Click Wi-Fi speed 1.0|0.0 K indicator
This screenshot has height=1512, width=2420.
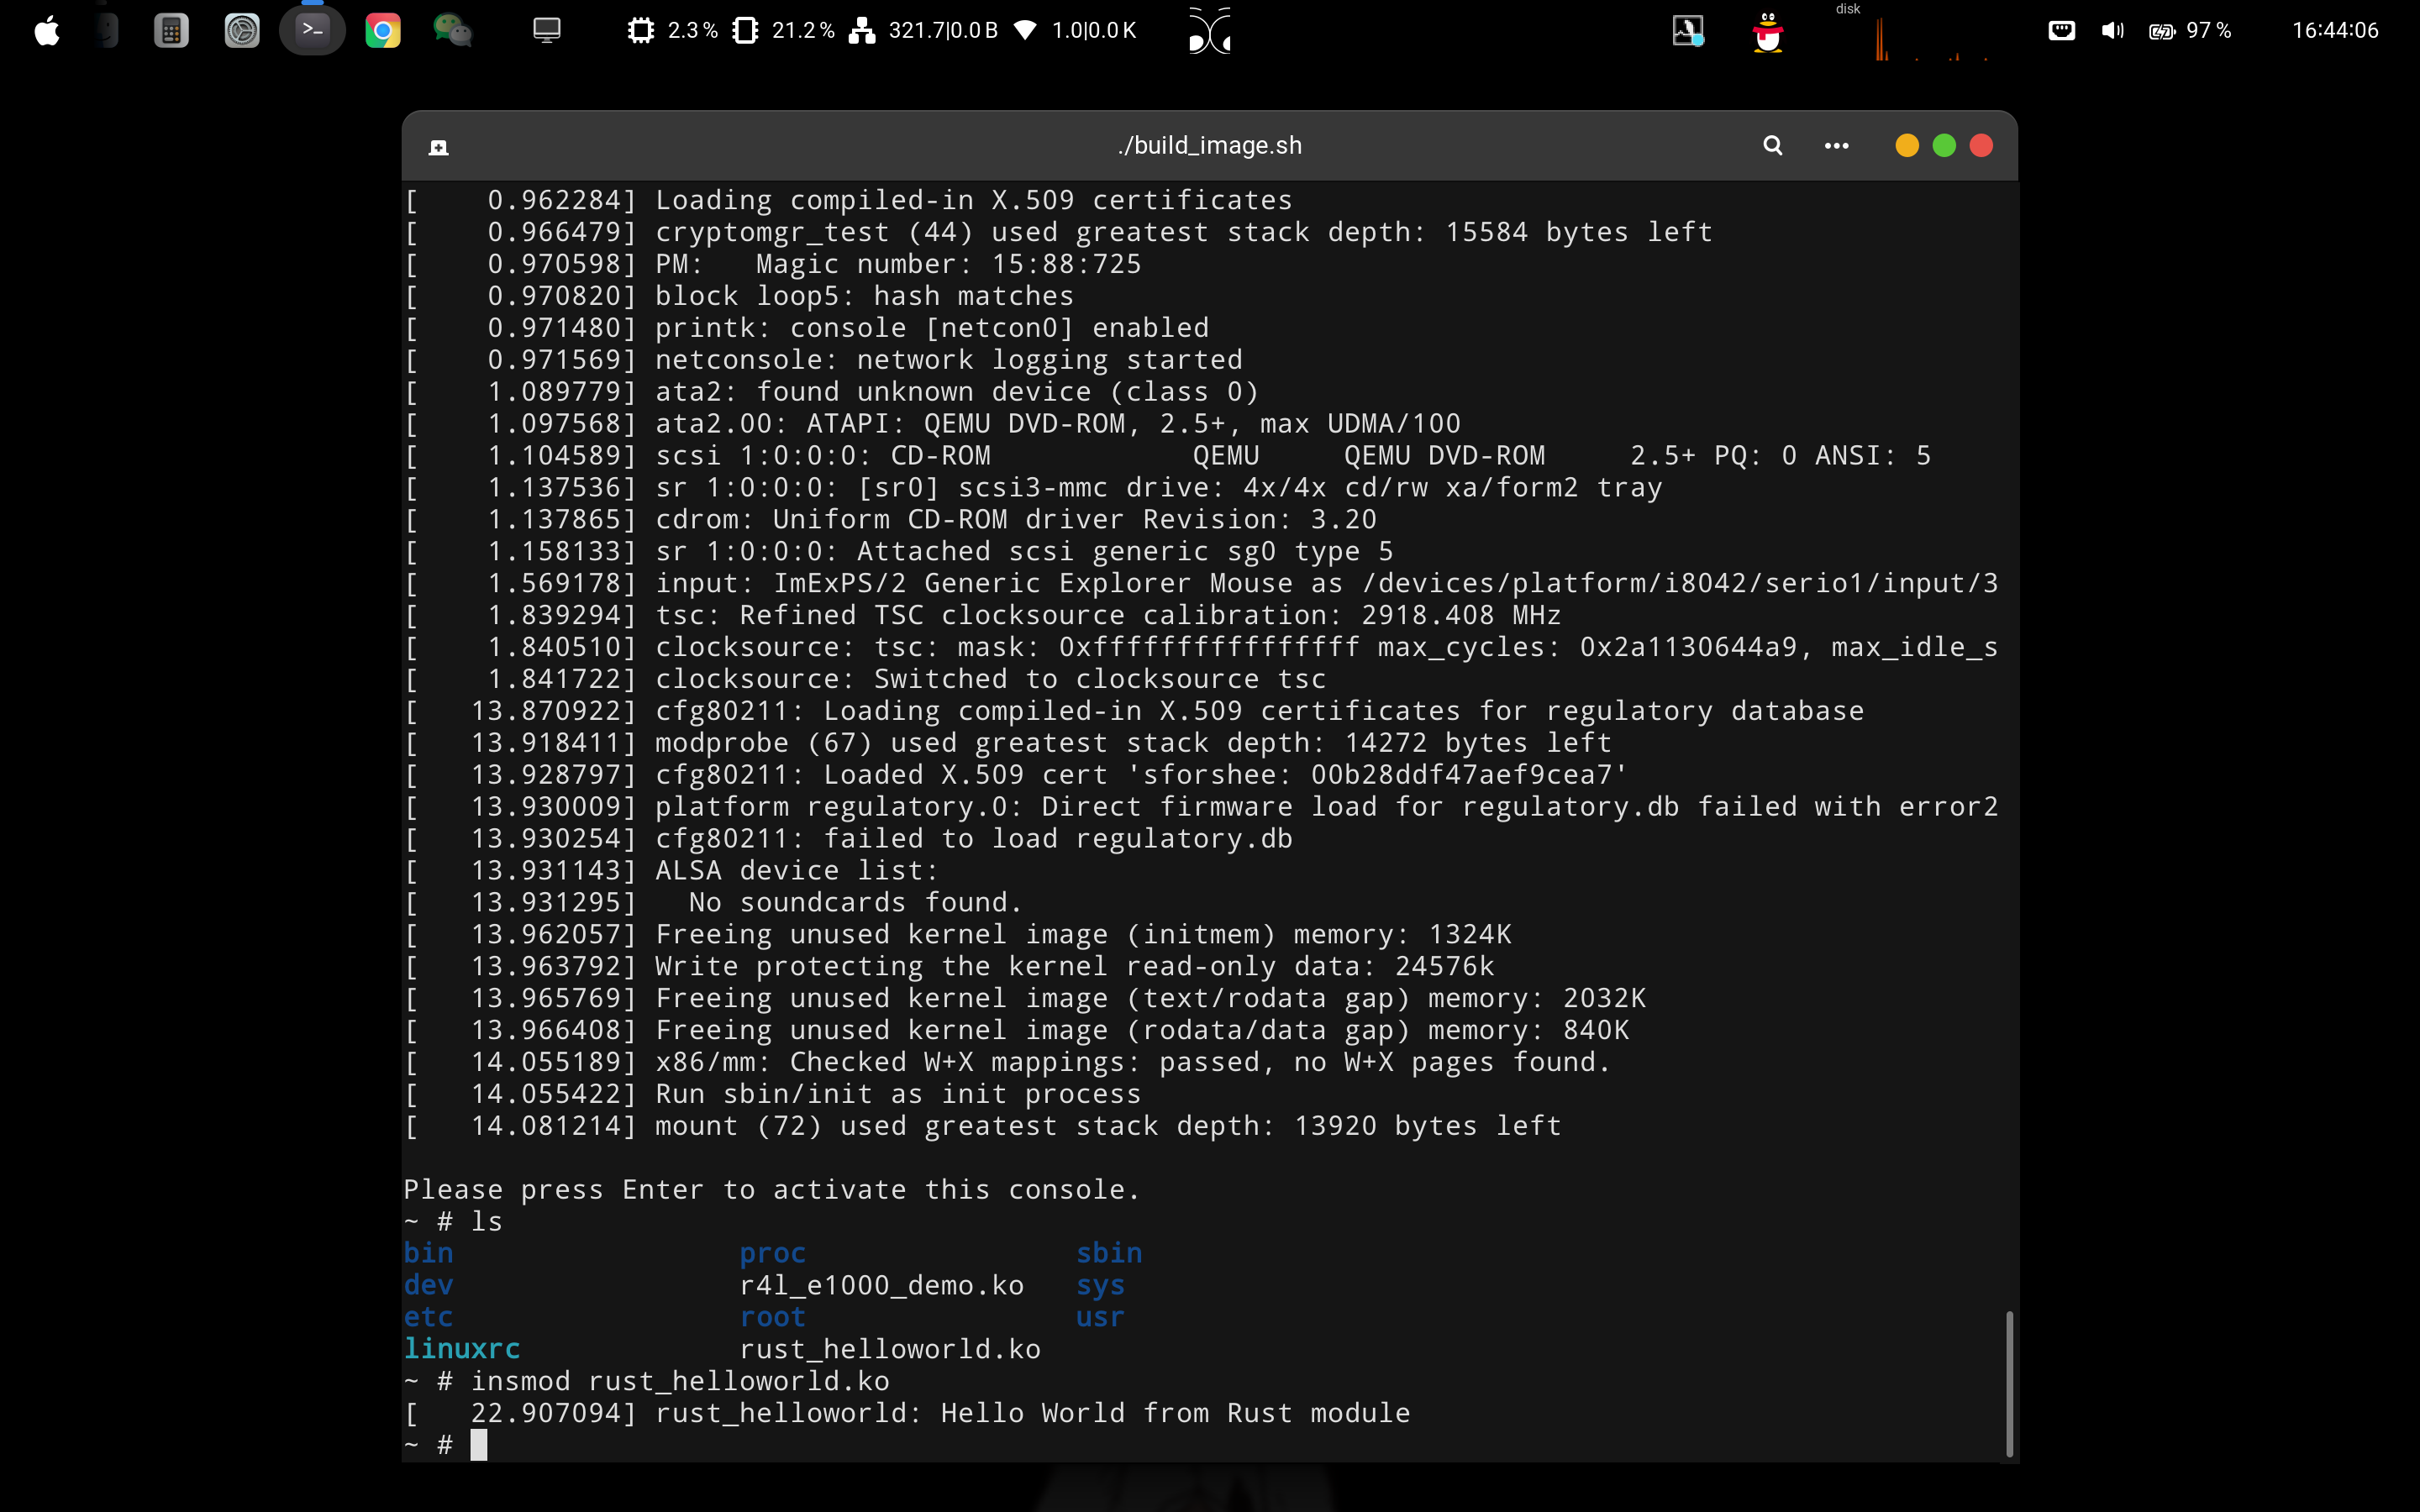pos(1074,30)
